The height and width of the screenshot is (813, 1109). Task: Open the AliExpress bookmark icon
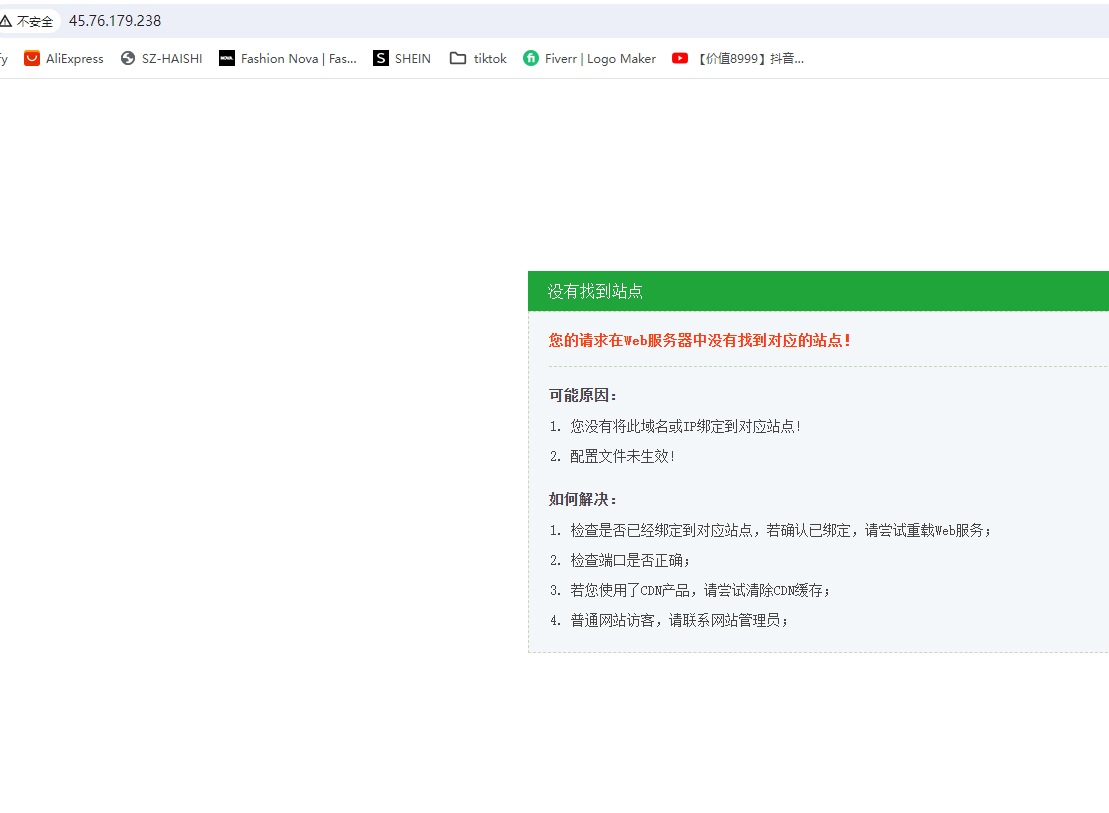pyautogui.click(x=32, y=58)
